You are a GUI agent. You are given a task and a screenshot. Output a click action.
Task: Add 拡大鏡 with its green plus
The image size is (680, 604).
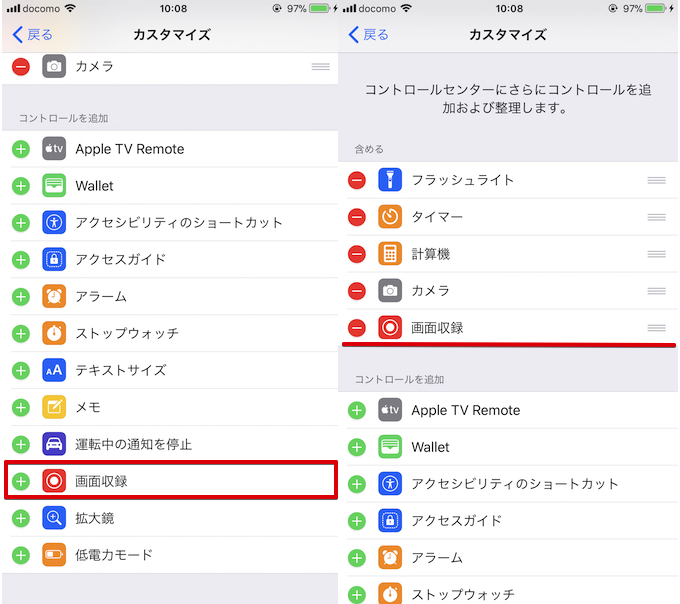[20, 518]
